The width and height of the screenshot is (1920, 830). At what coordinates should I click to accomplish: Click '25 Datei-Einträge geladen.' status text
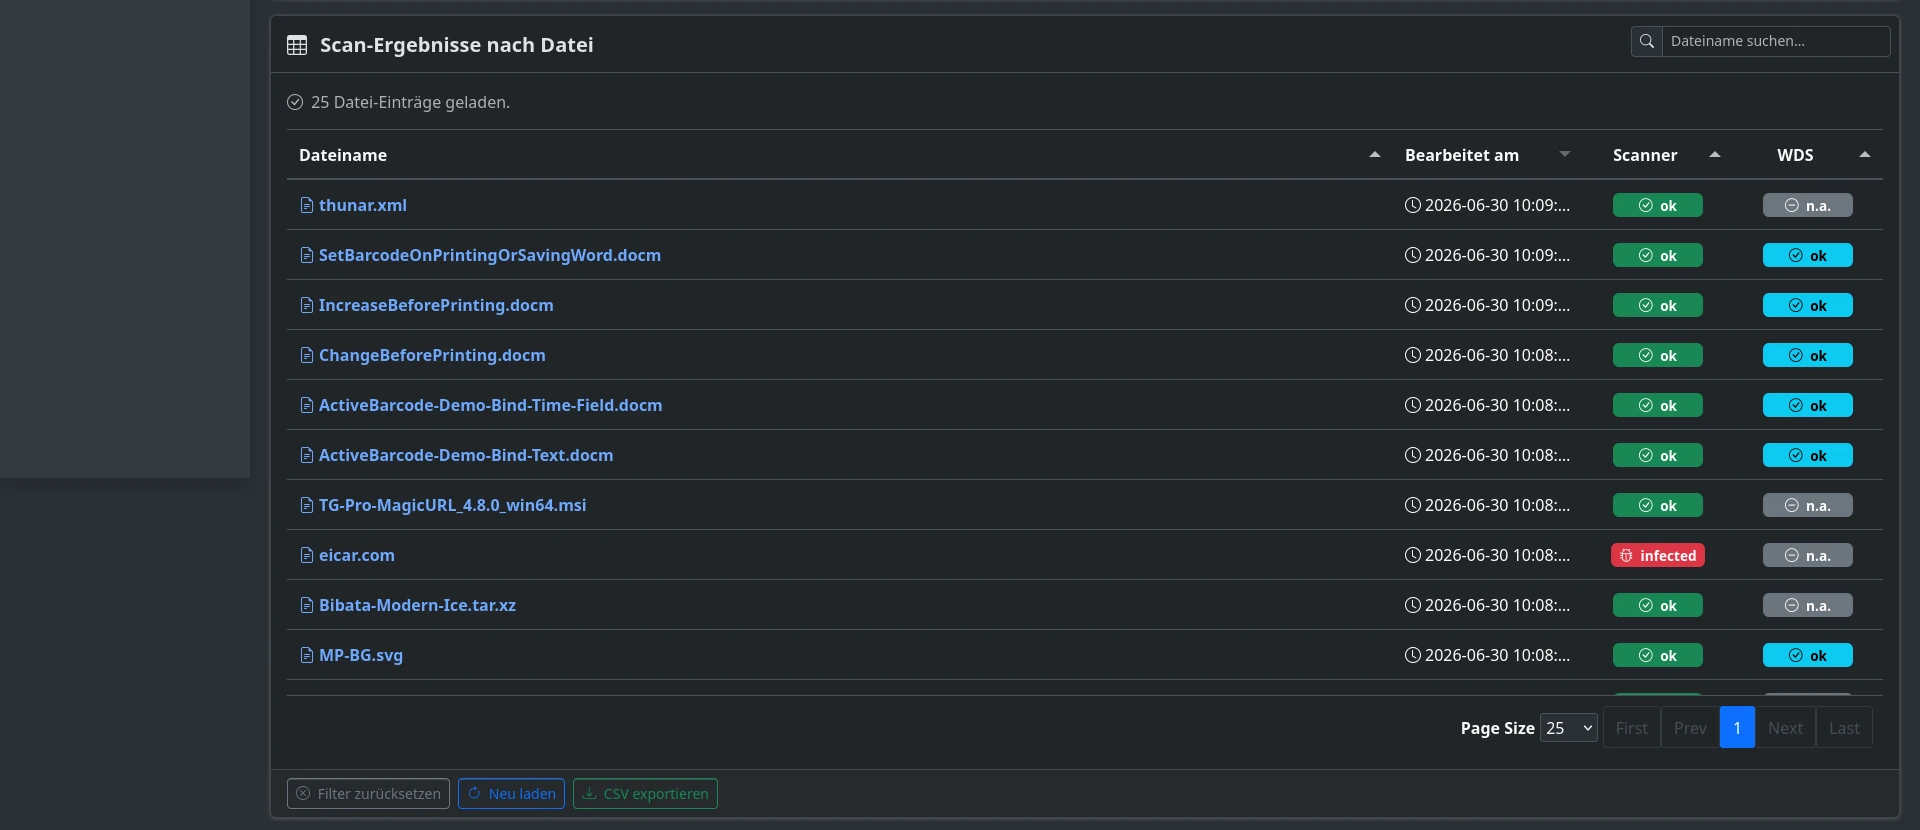[x=410, y=102]
